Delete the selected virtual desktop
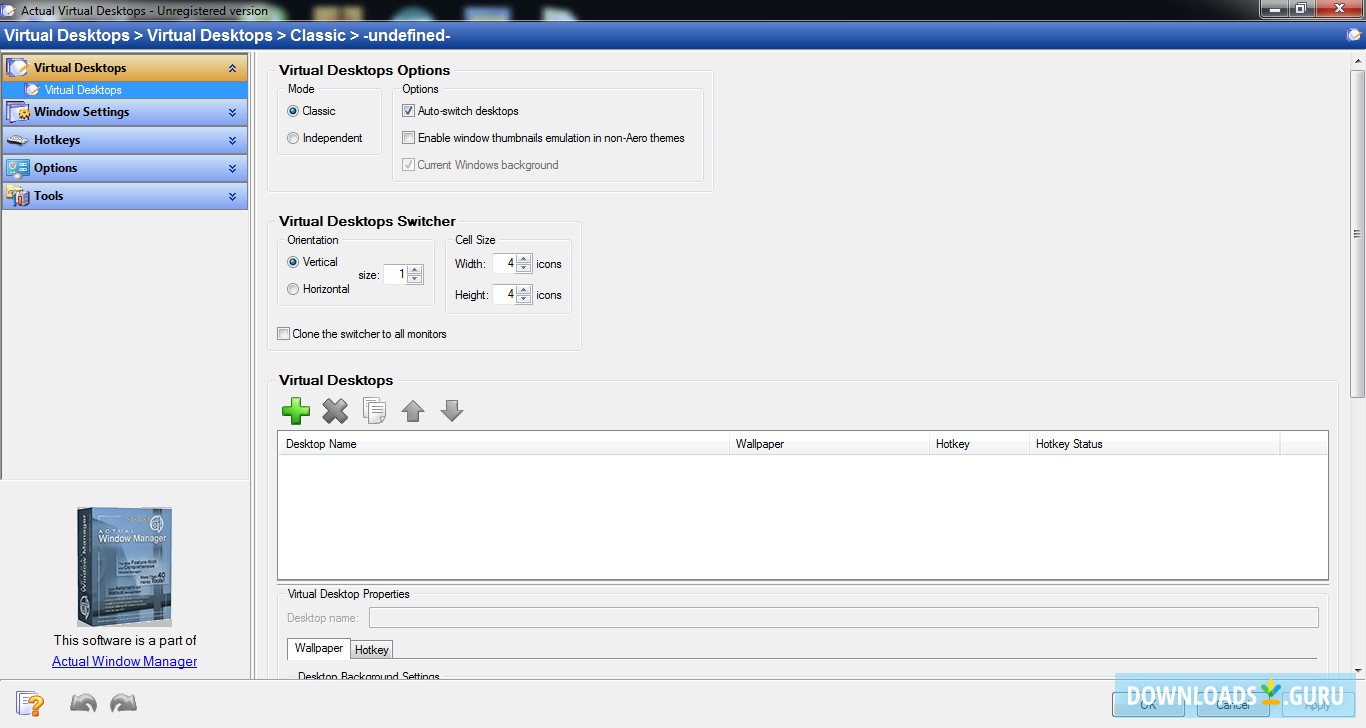 pos(335,410)
